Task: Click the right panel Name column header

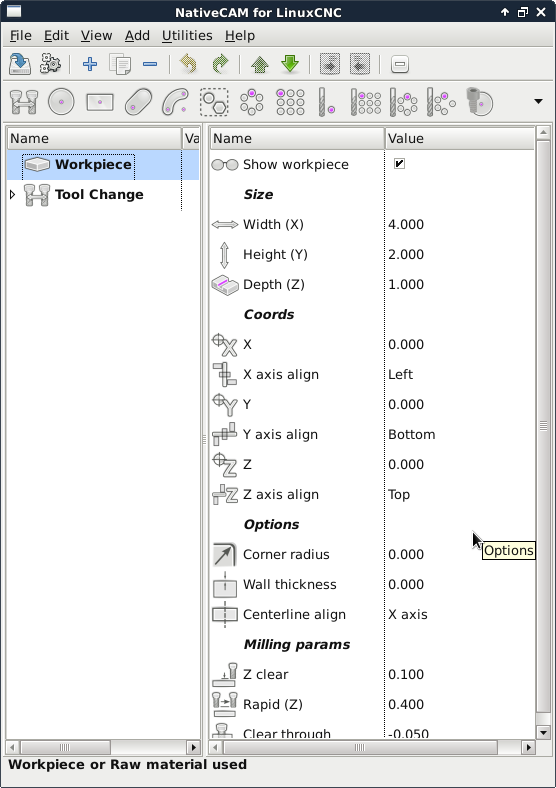Action: pyautogui.click(x=297, y=139)
